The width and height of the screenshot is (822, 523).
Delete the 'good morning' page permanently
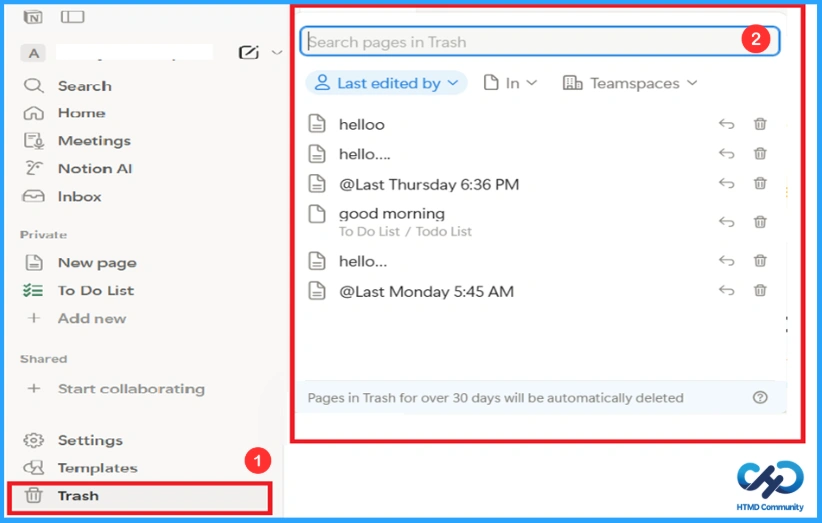tap(760, 222)
